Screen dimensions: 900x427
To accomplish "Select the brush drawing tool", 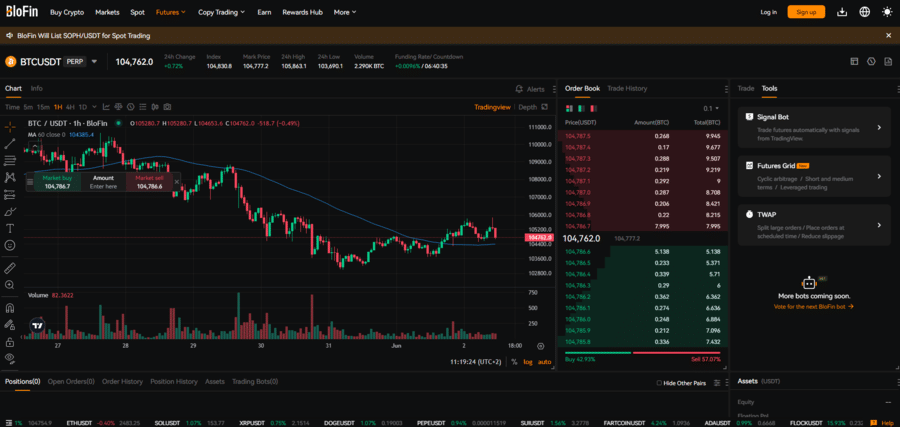I will [x=10, y=211].
